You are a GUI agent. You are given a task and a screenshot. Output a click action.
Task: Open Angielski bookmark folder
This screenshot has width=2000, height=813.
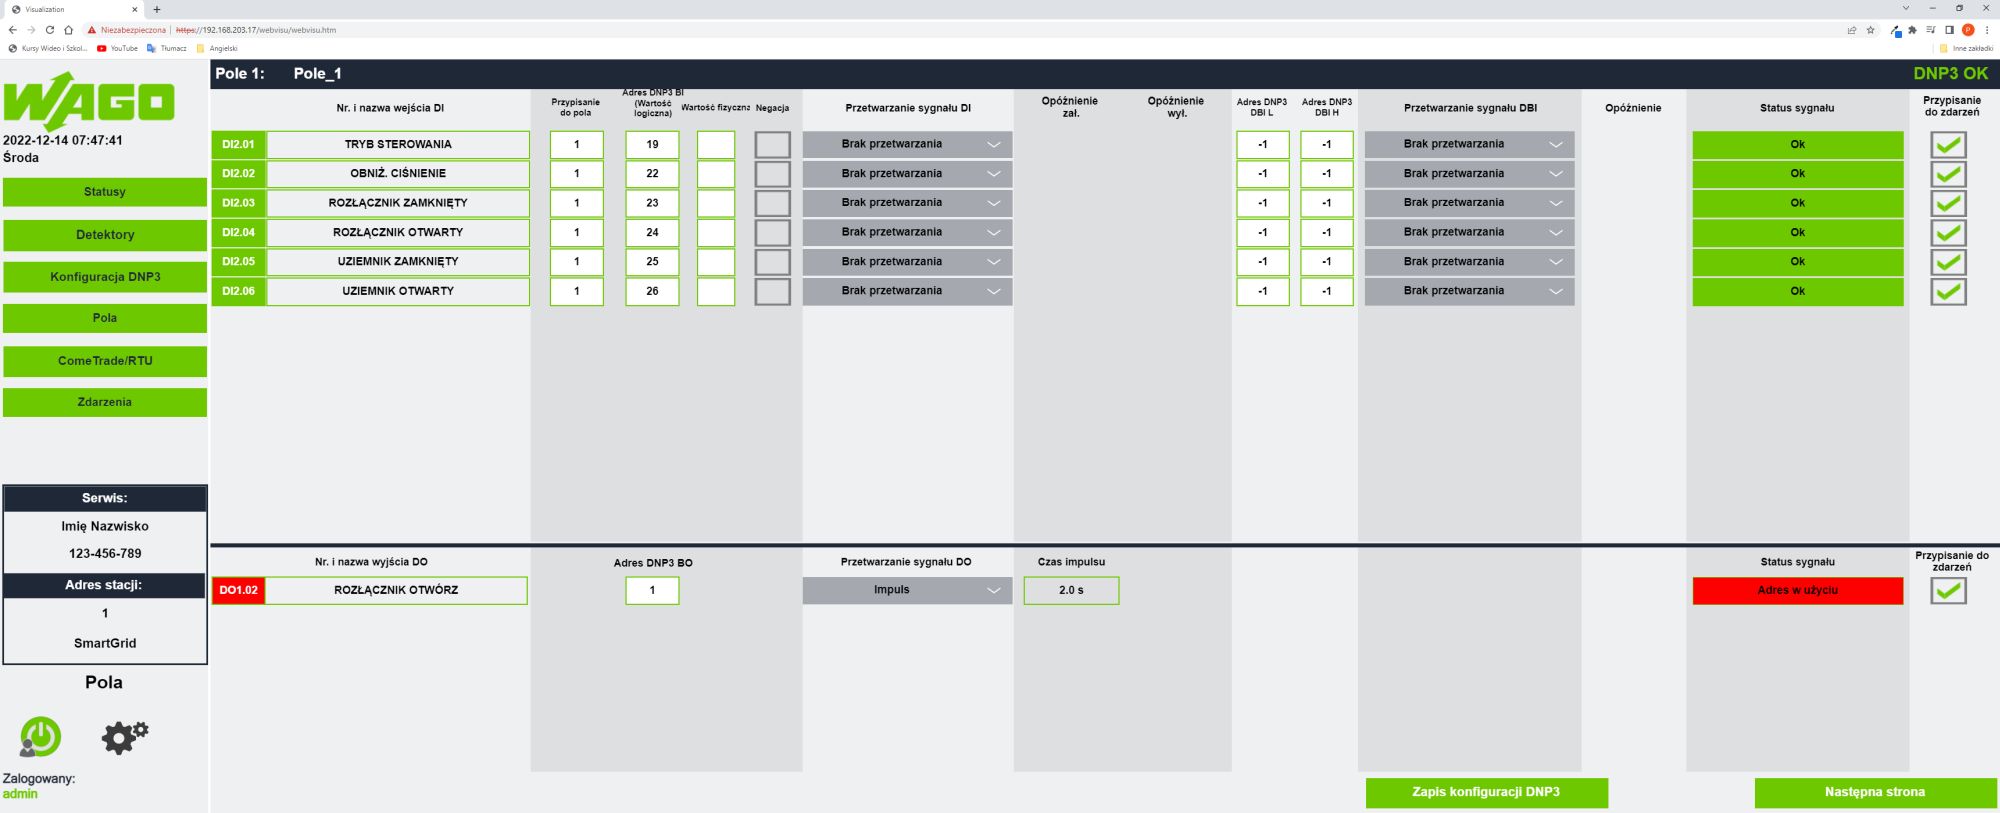(x=217, y=48)
